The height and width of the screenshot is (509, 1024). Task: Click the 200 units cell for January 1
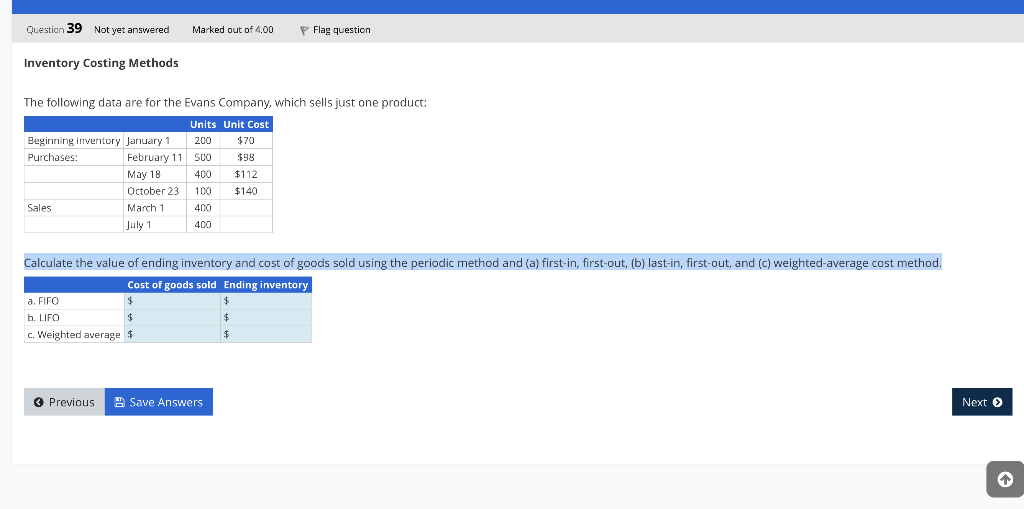[x=203, y=140]
